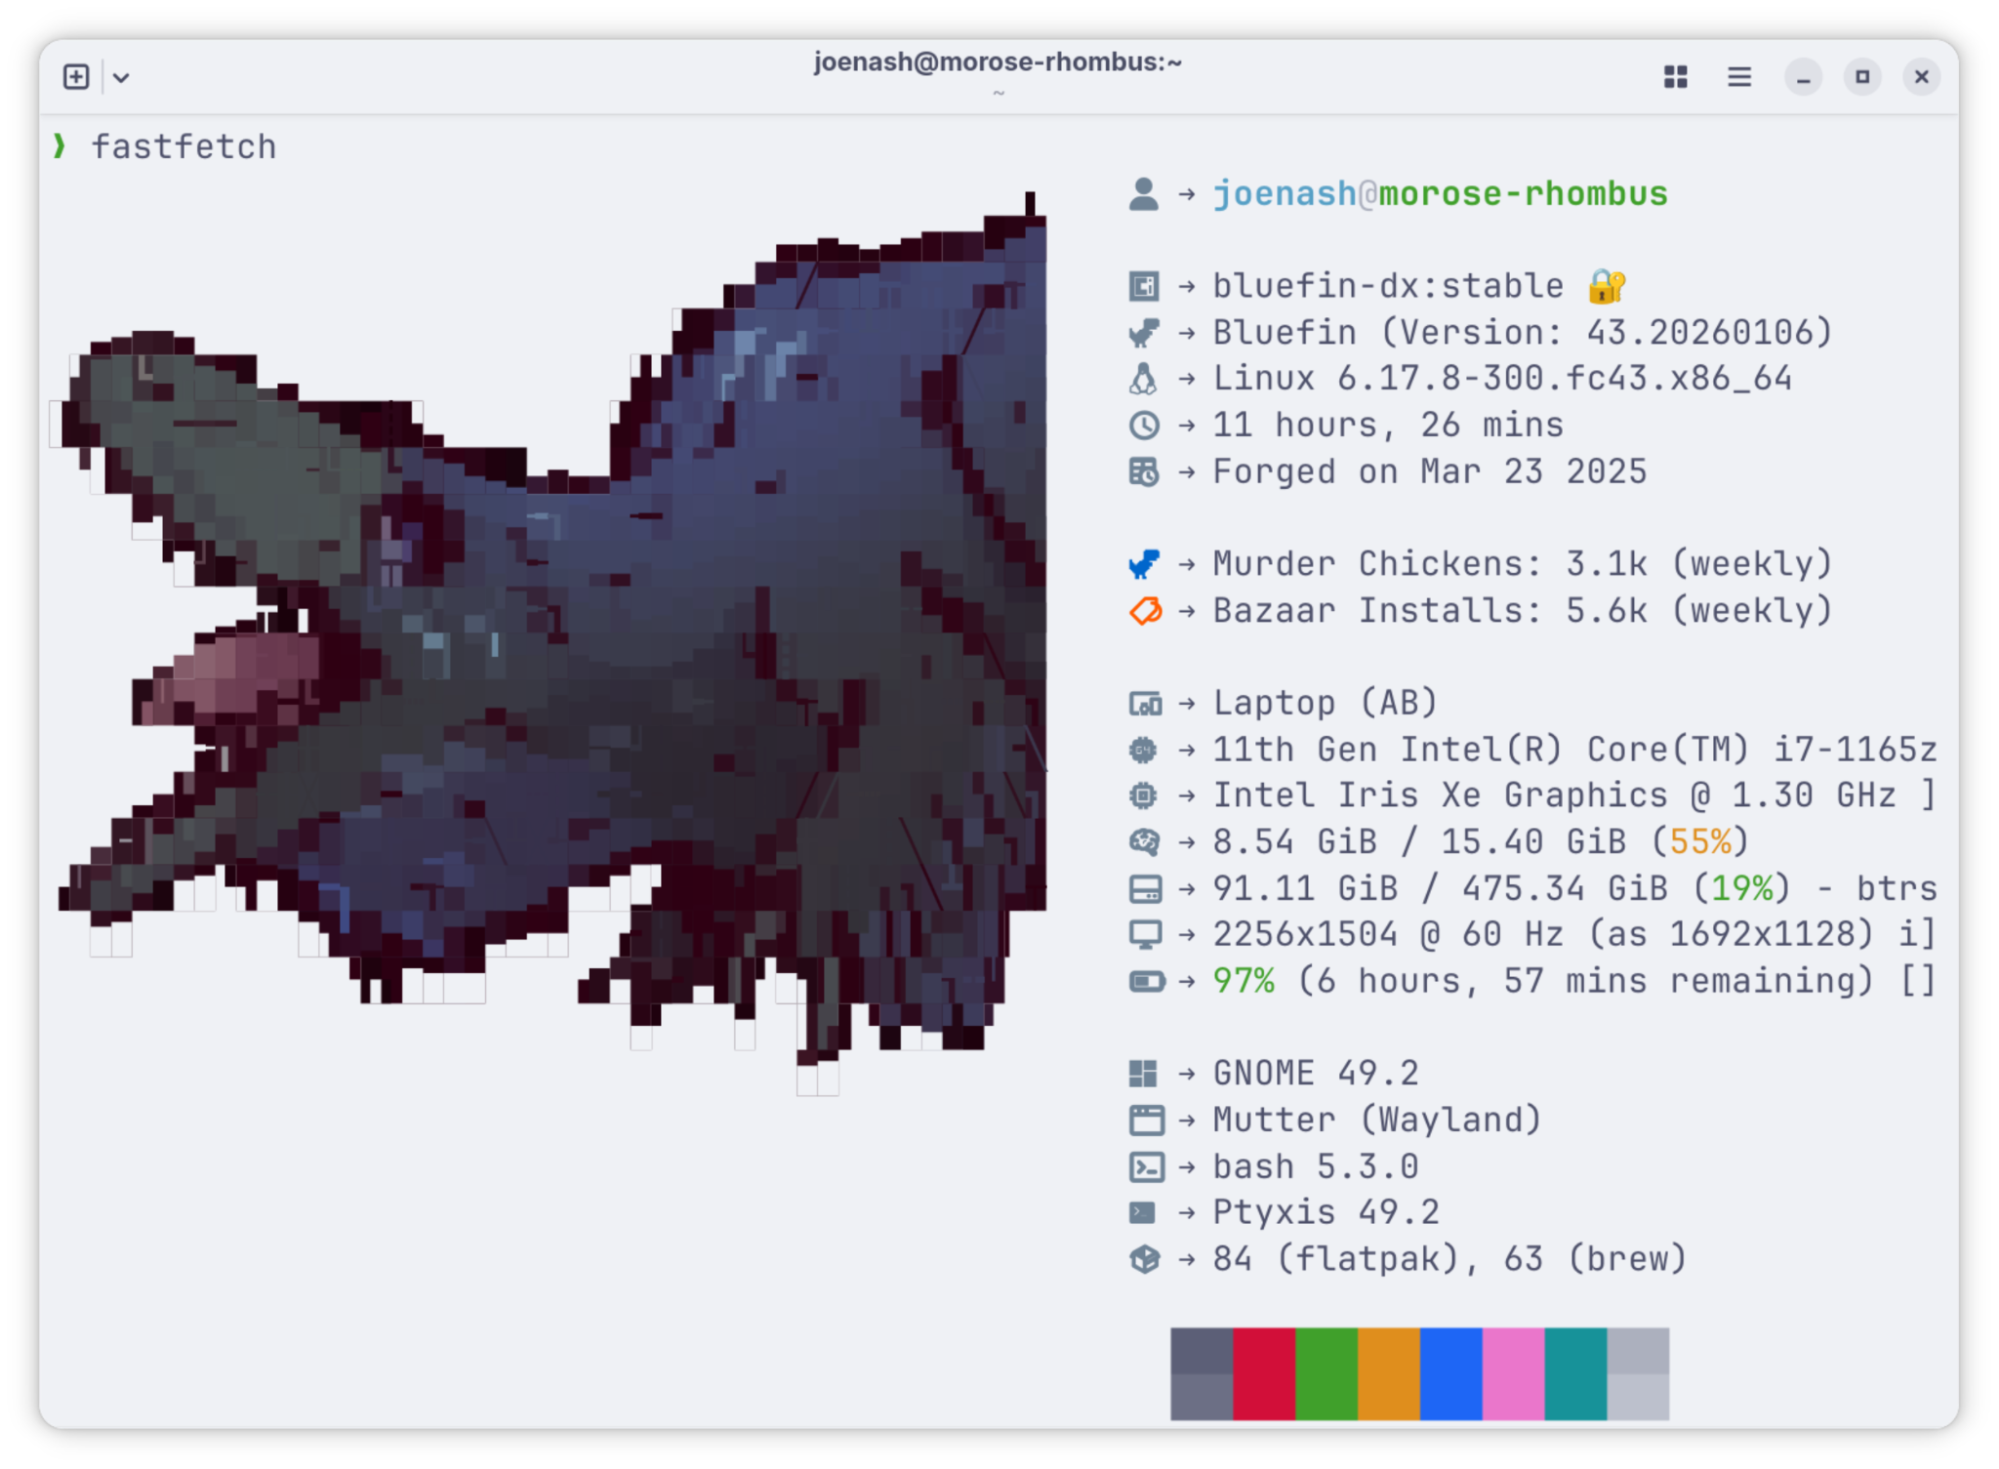The image size is (1999, 1469).
Task: Click the teal color swatch block
Action: coord(1575,1373)
